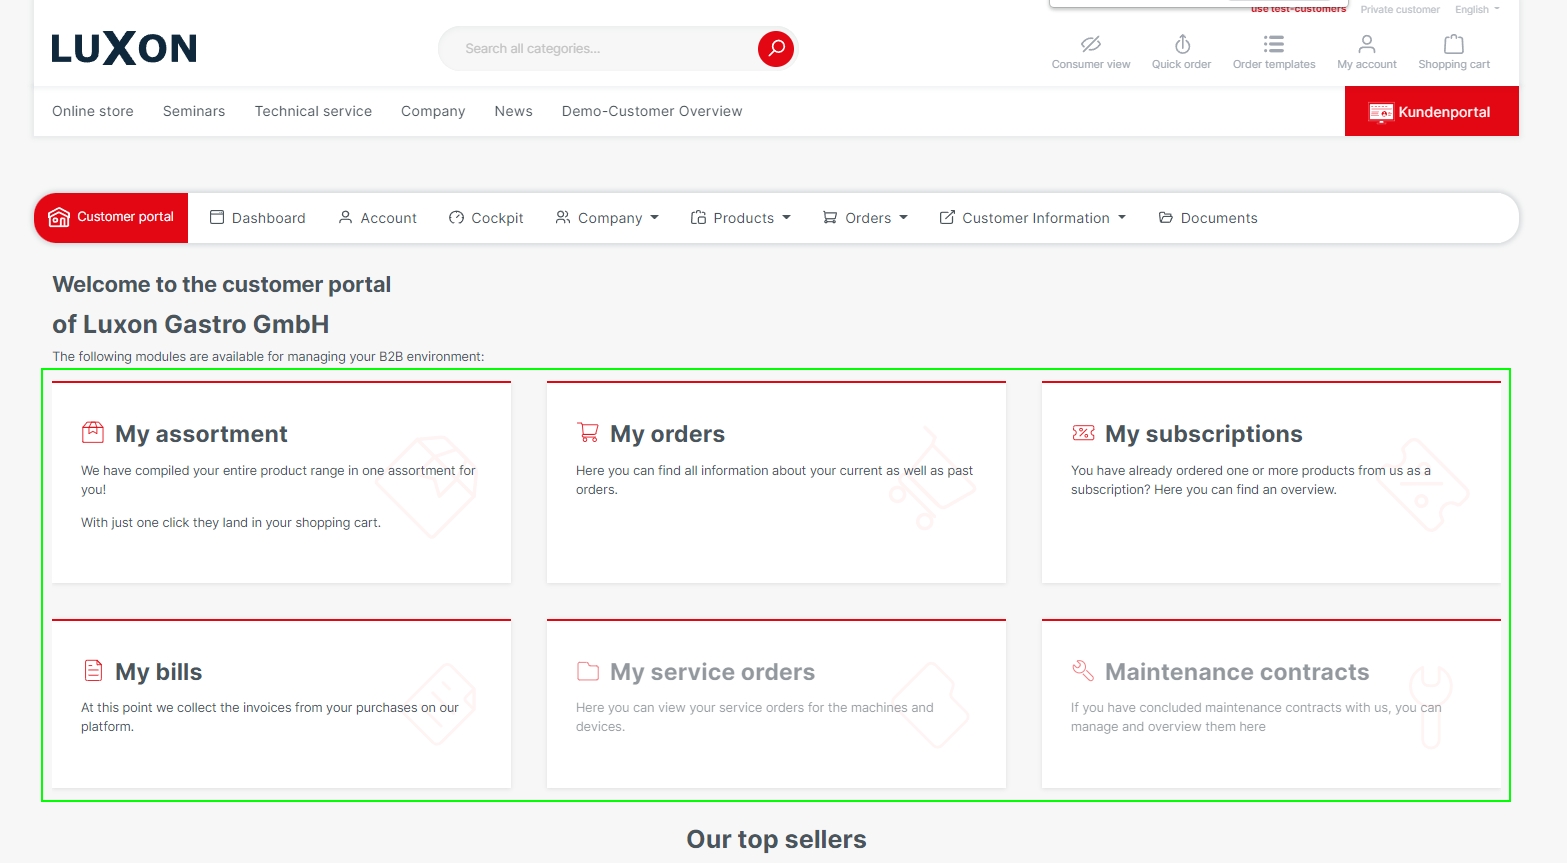Expand Customer Information dropdown
The image size is (1567, 863).
[x=1033, y=218]
